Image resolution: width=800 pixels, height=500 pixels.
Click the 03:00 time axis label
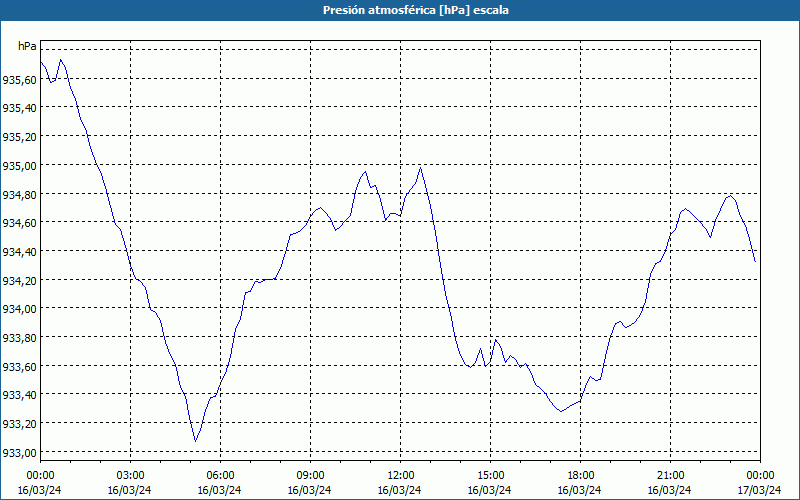(130, 476)
